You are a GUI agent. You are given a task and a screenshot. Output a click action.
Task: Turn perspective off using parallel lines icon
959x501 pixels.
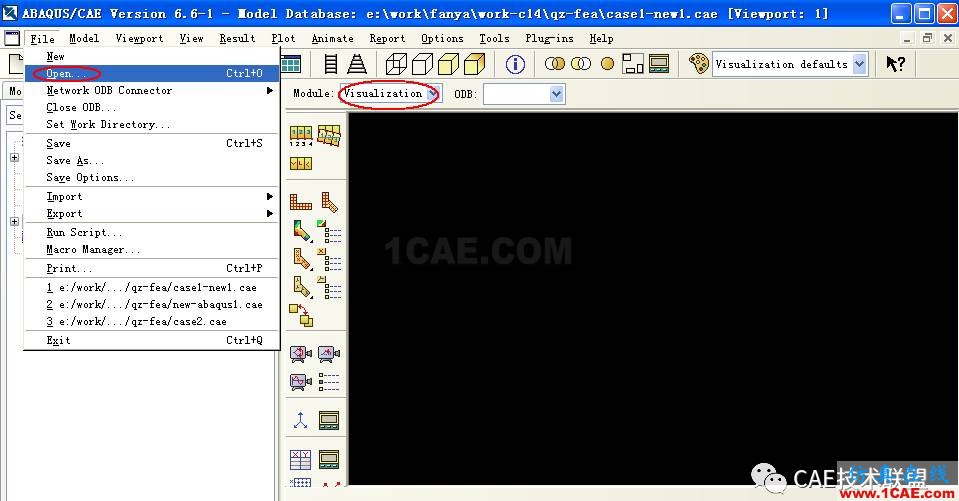[331, 64]
